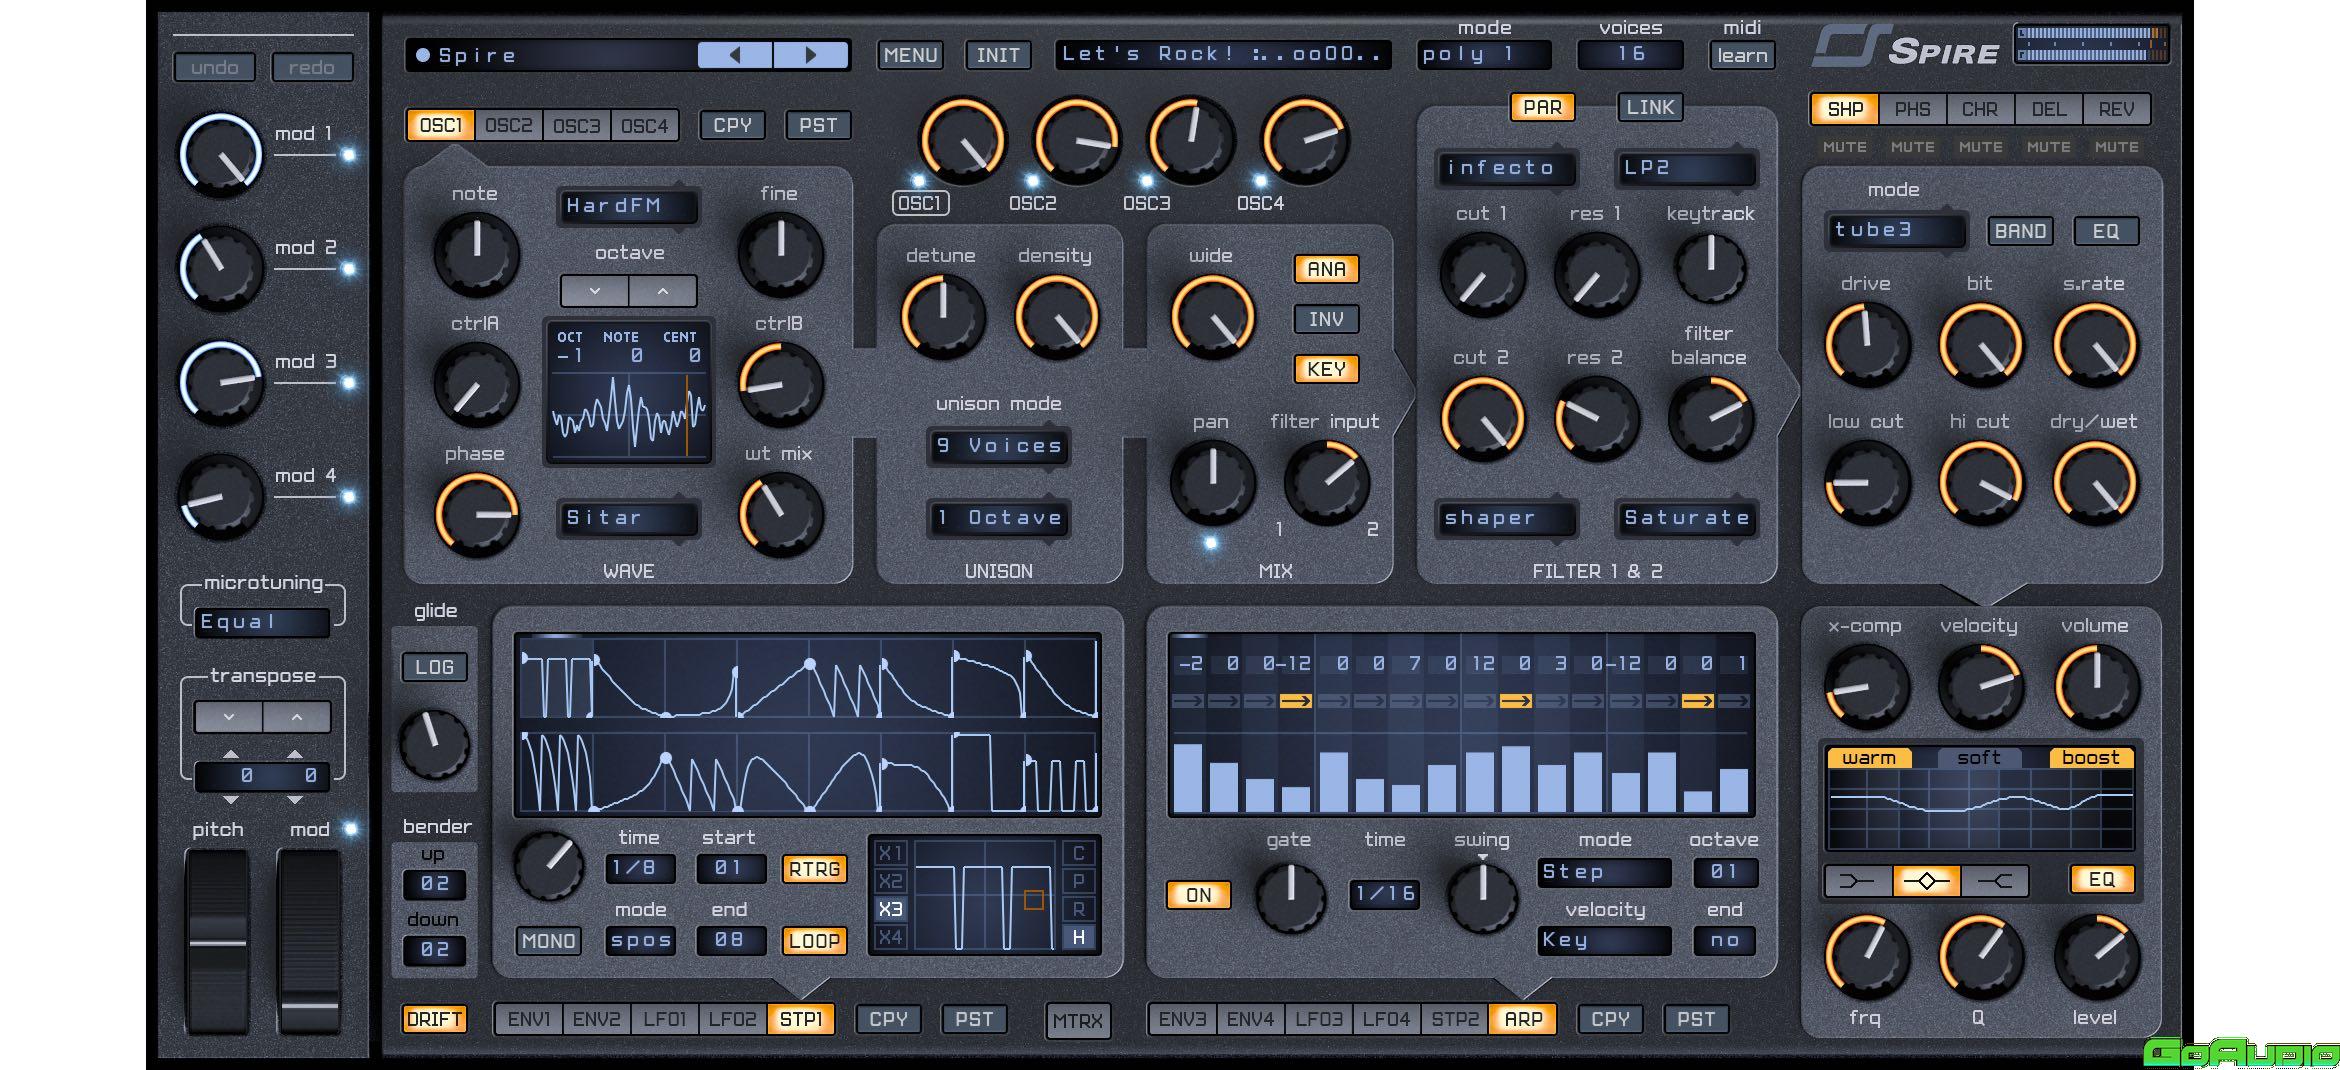Select previous preset with left arrow
This screenshot has height=1070, width=2340.
pos(735,55)
